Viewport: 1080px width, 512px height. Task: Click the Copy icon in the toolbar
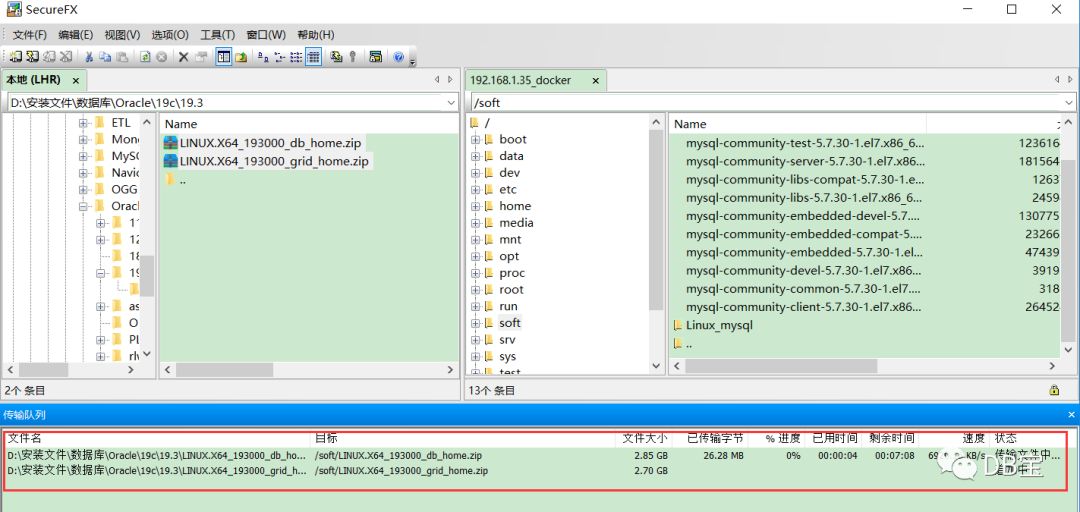tap(105, 57)
